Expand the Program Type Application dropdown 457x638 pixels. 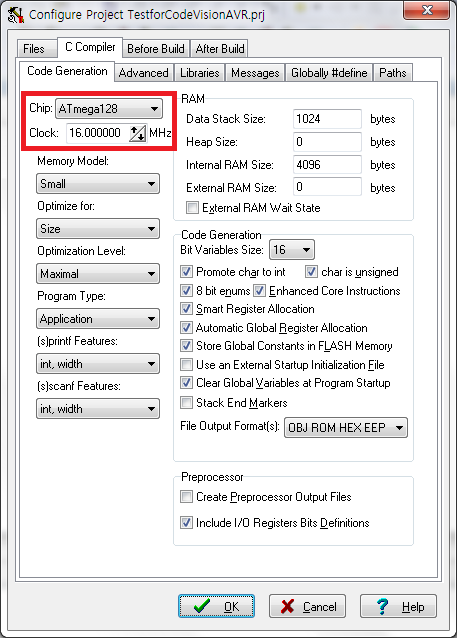coord(98,319)
